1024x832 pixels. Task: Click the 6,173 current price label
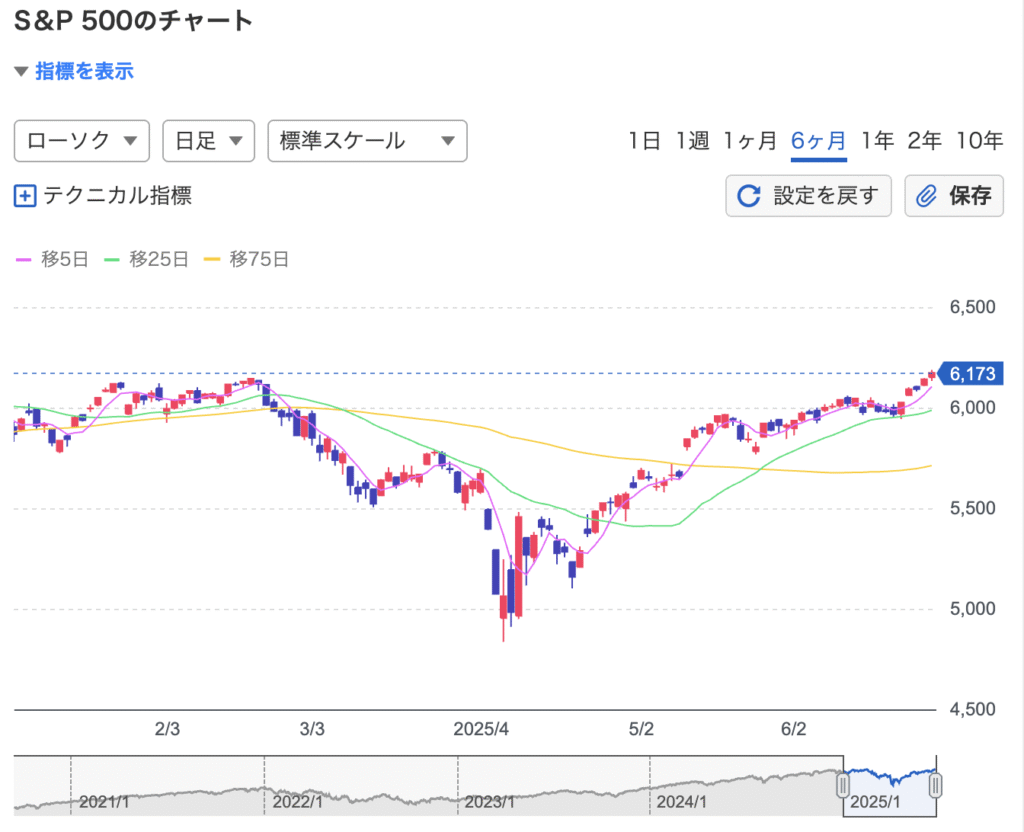tap(970, 374)
